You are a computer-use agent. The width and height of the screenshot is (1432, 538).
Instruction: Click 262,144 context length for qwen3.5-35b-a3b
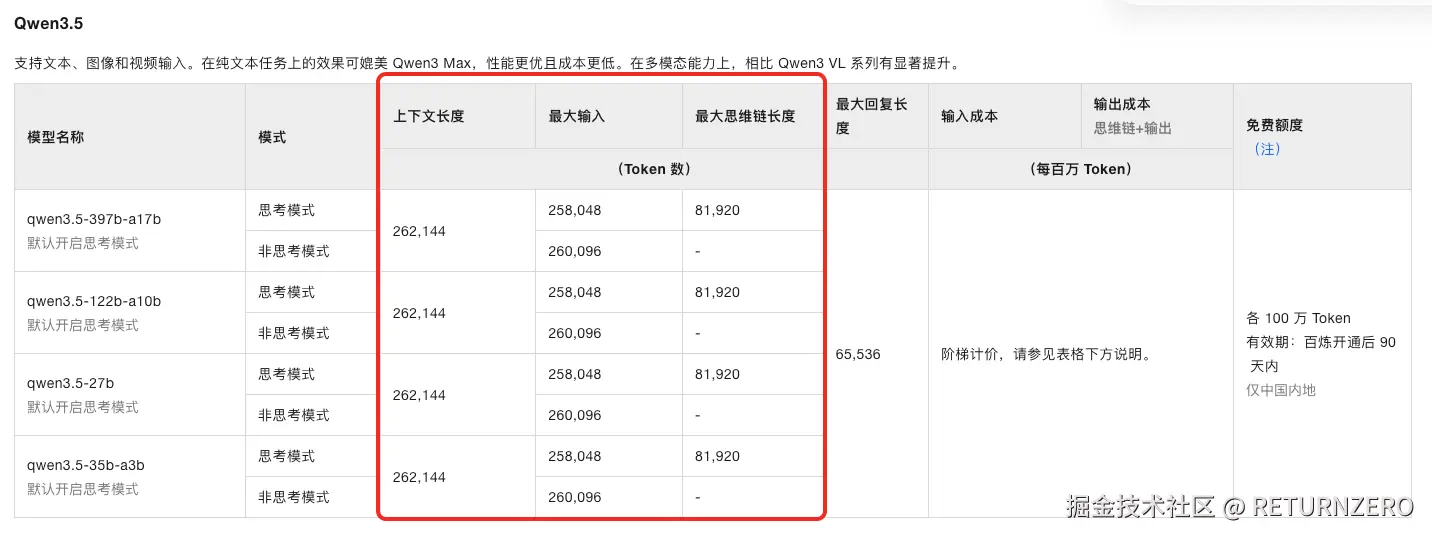pos(419,477)
